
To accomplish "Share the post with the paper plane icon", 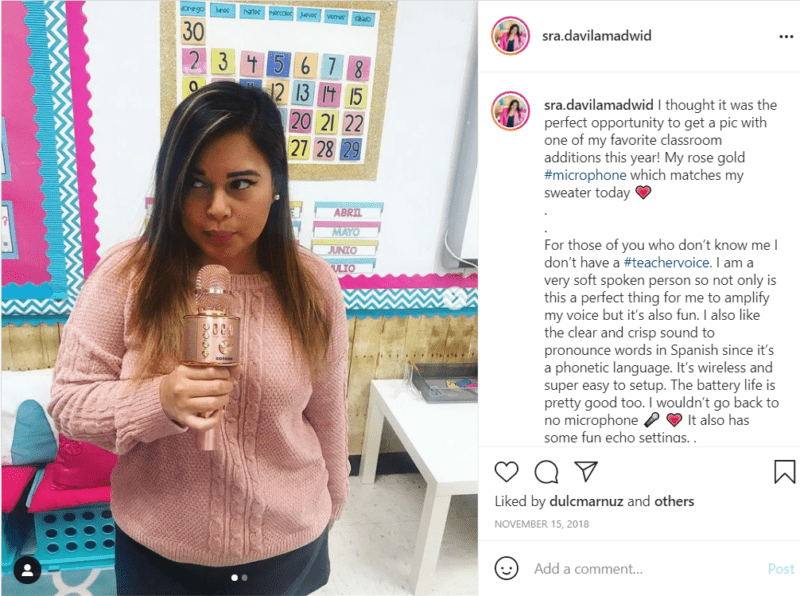I will point(586,471).
